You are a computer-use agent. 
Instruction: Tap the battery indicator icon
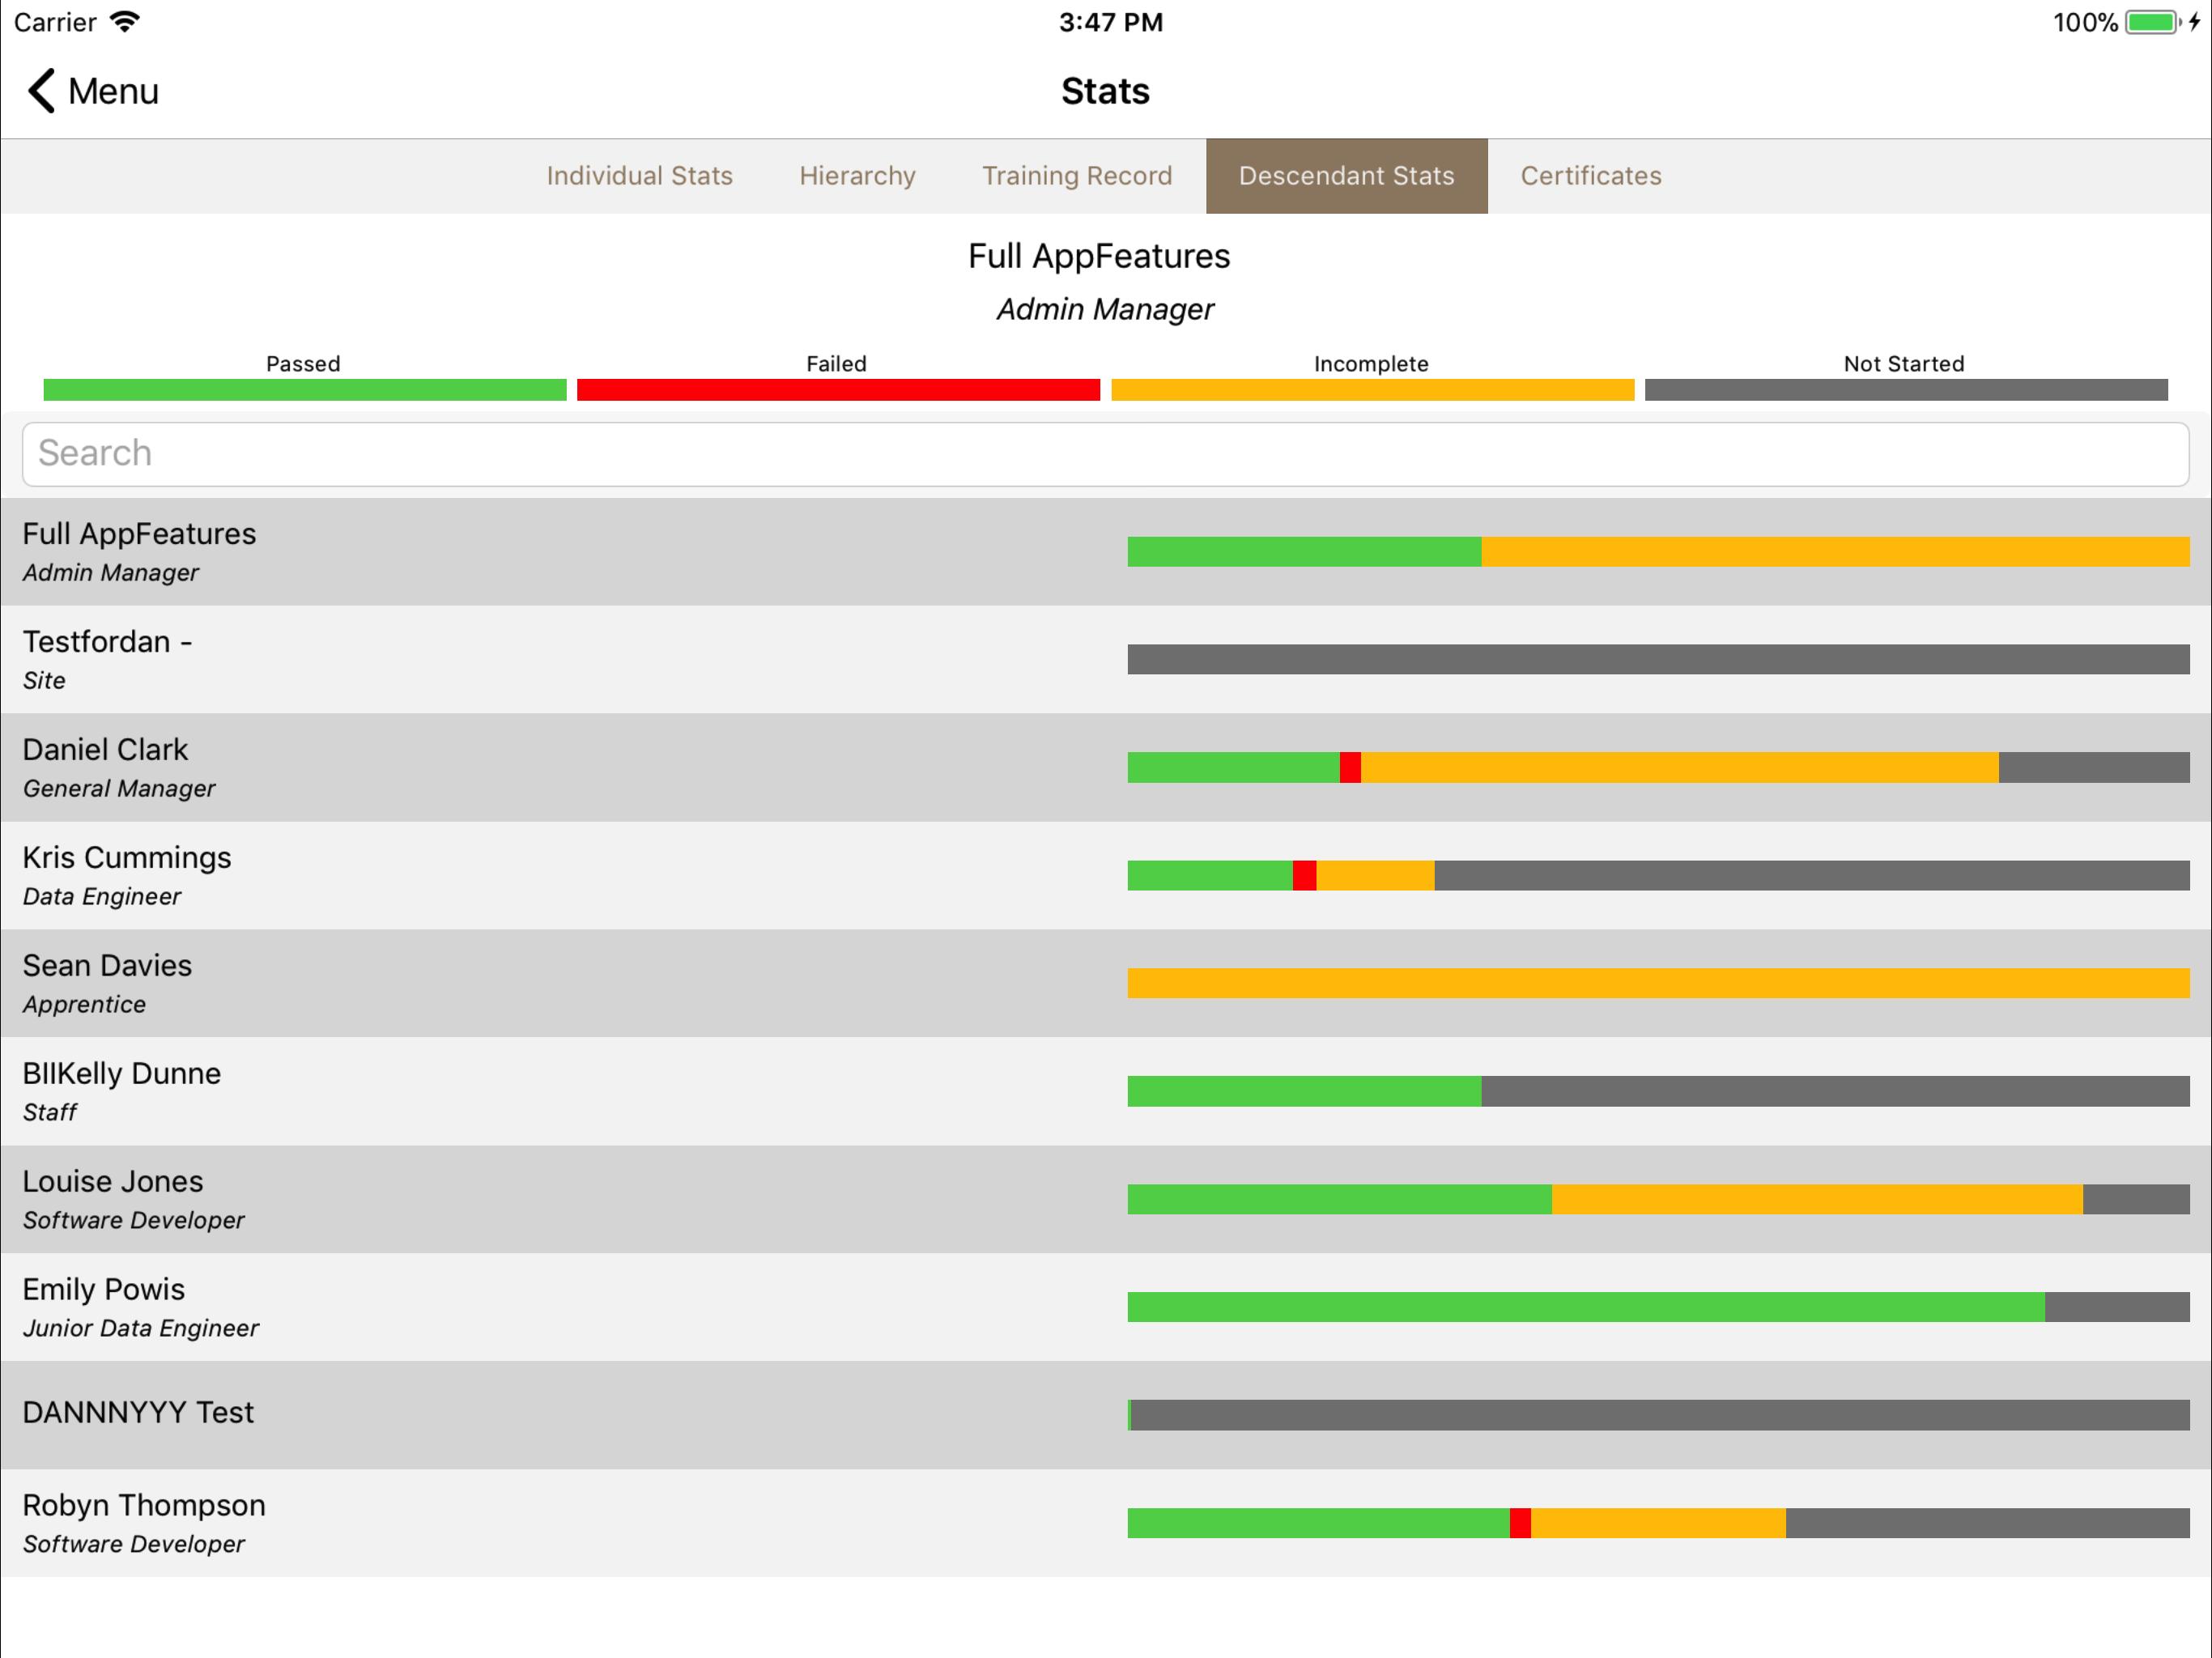click(2152, 22)
